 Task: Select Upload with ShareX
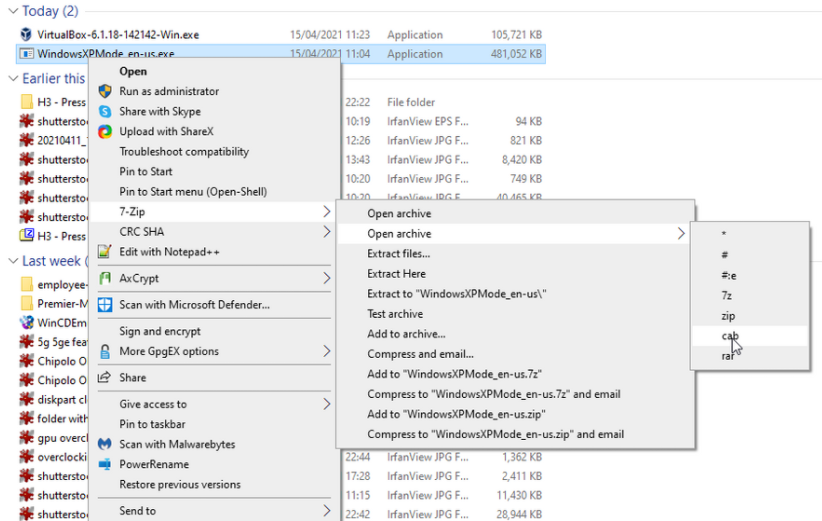[166, 132]
